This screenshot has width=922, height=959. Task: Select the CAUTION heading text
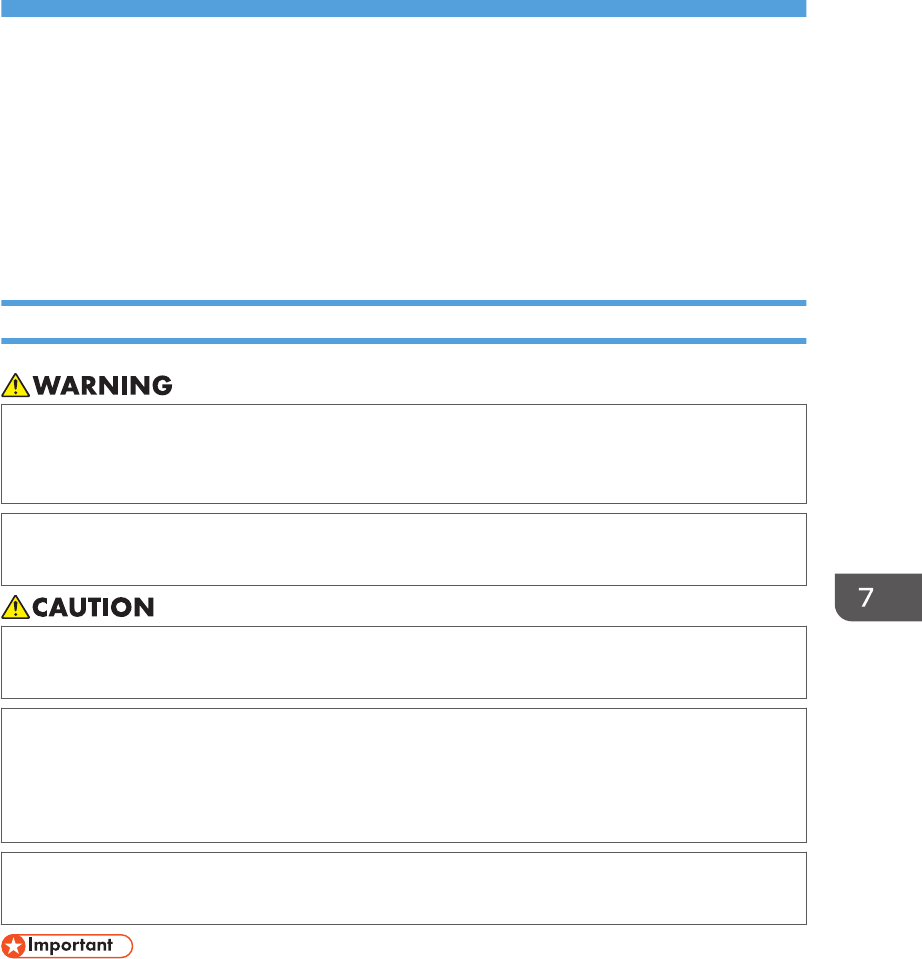[93, 607]
